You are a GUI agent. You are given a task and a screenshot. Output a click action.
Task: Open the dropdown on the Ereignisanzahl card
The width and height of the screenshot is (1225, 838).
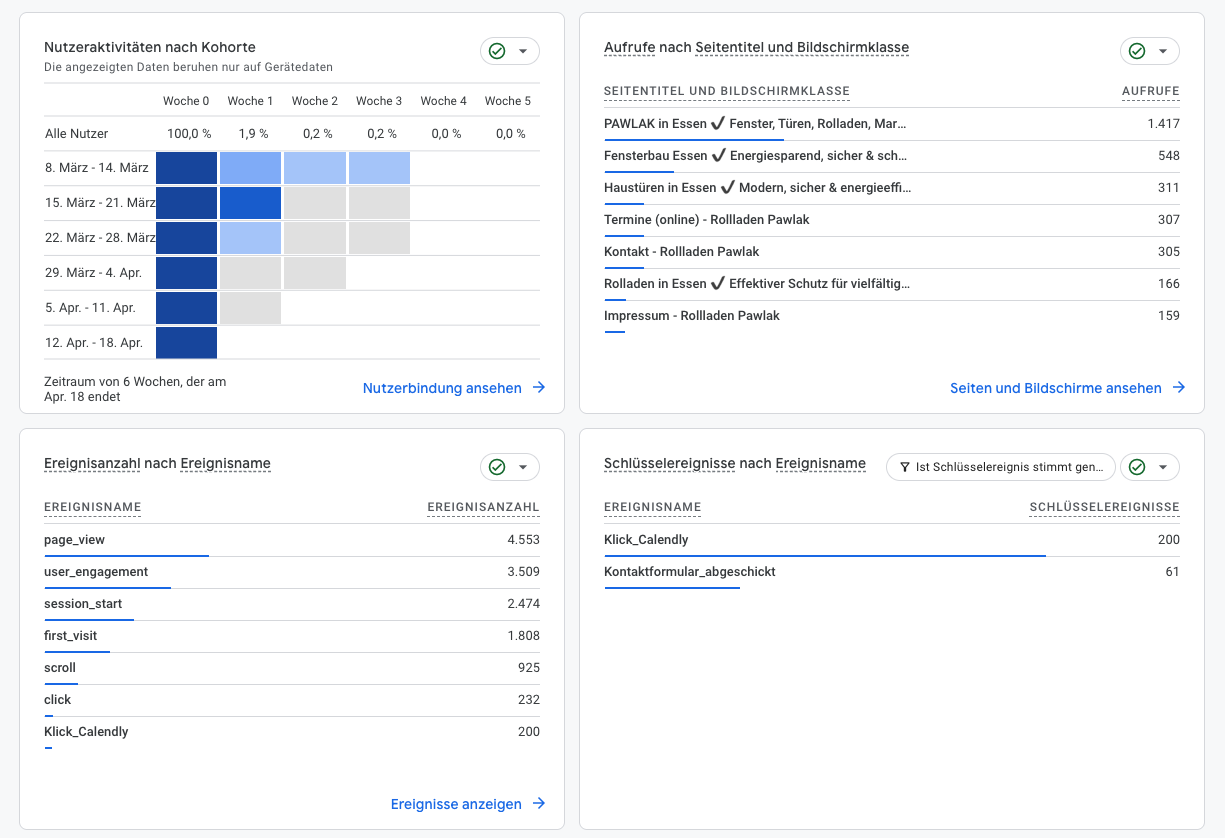click(x=523, y=466)
